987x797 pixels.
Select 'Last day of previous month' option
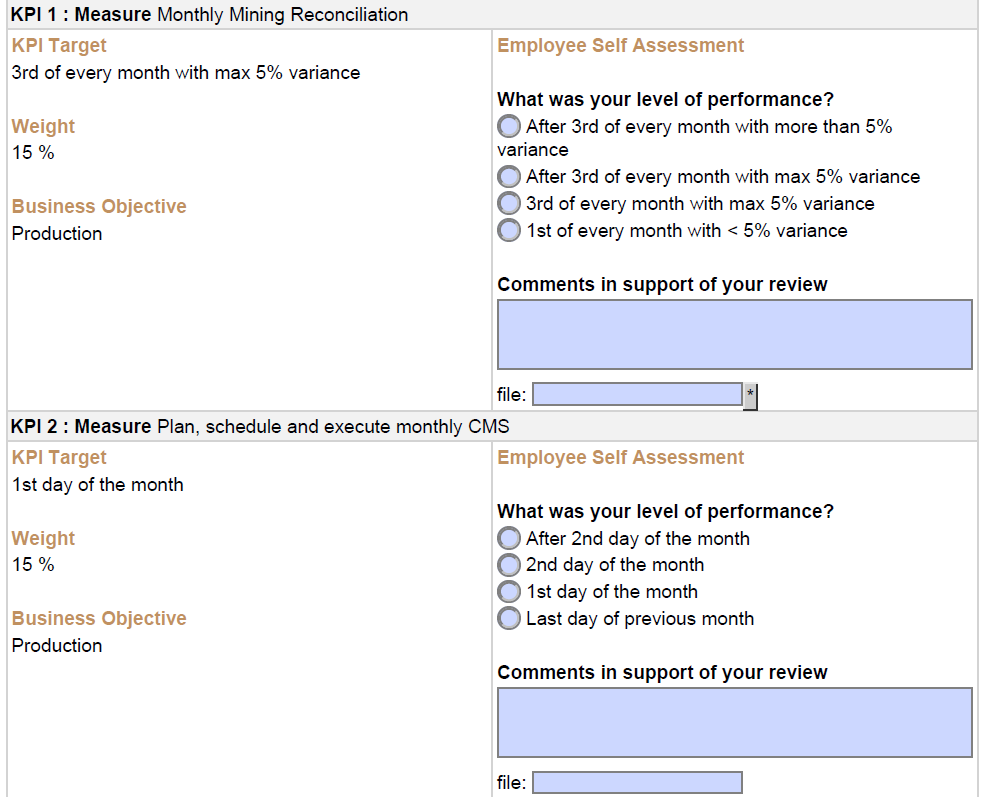click(509, 618)
